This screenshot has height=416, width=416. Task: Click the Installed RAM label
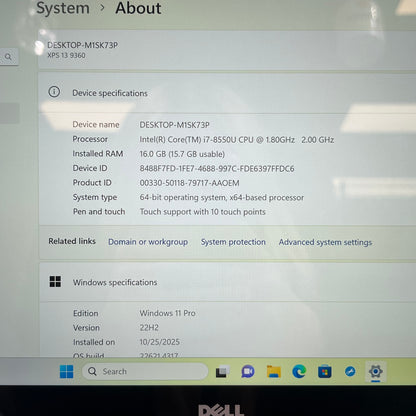[98, 154]
